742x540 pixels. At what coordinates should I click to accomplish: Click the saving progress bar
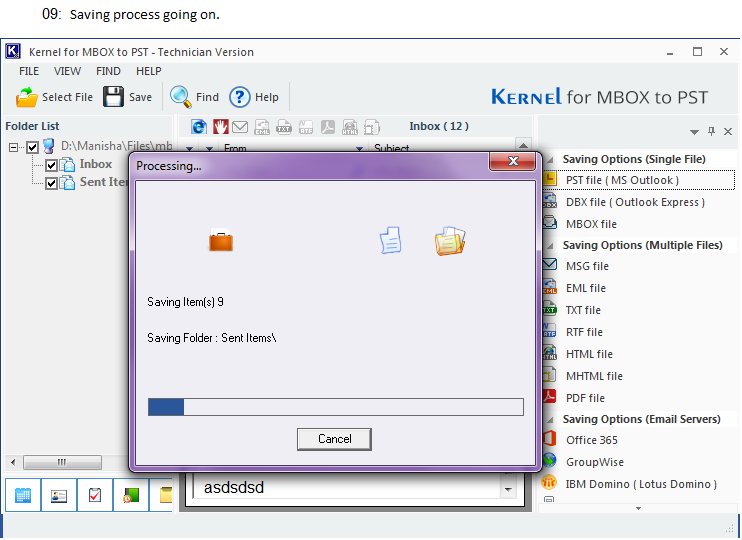pos(336,407)
